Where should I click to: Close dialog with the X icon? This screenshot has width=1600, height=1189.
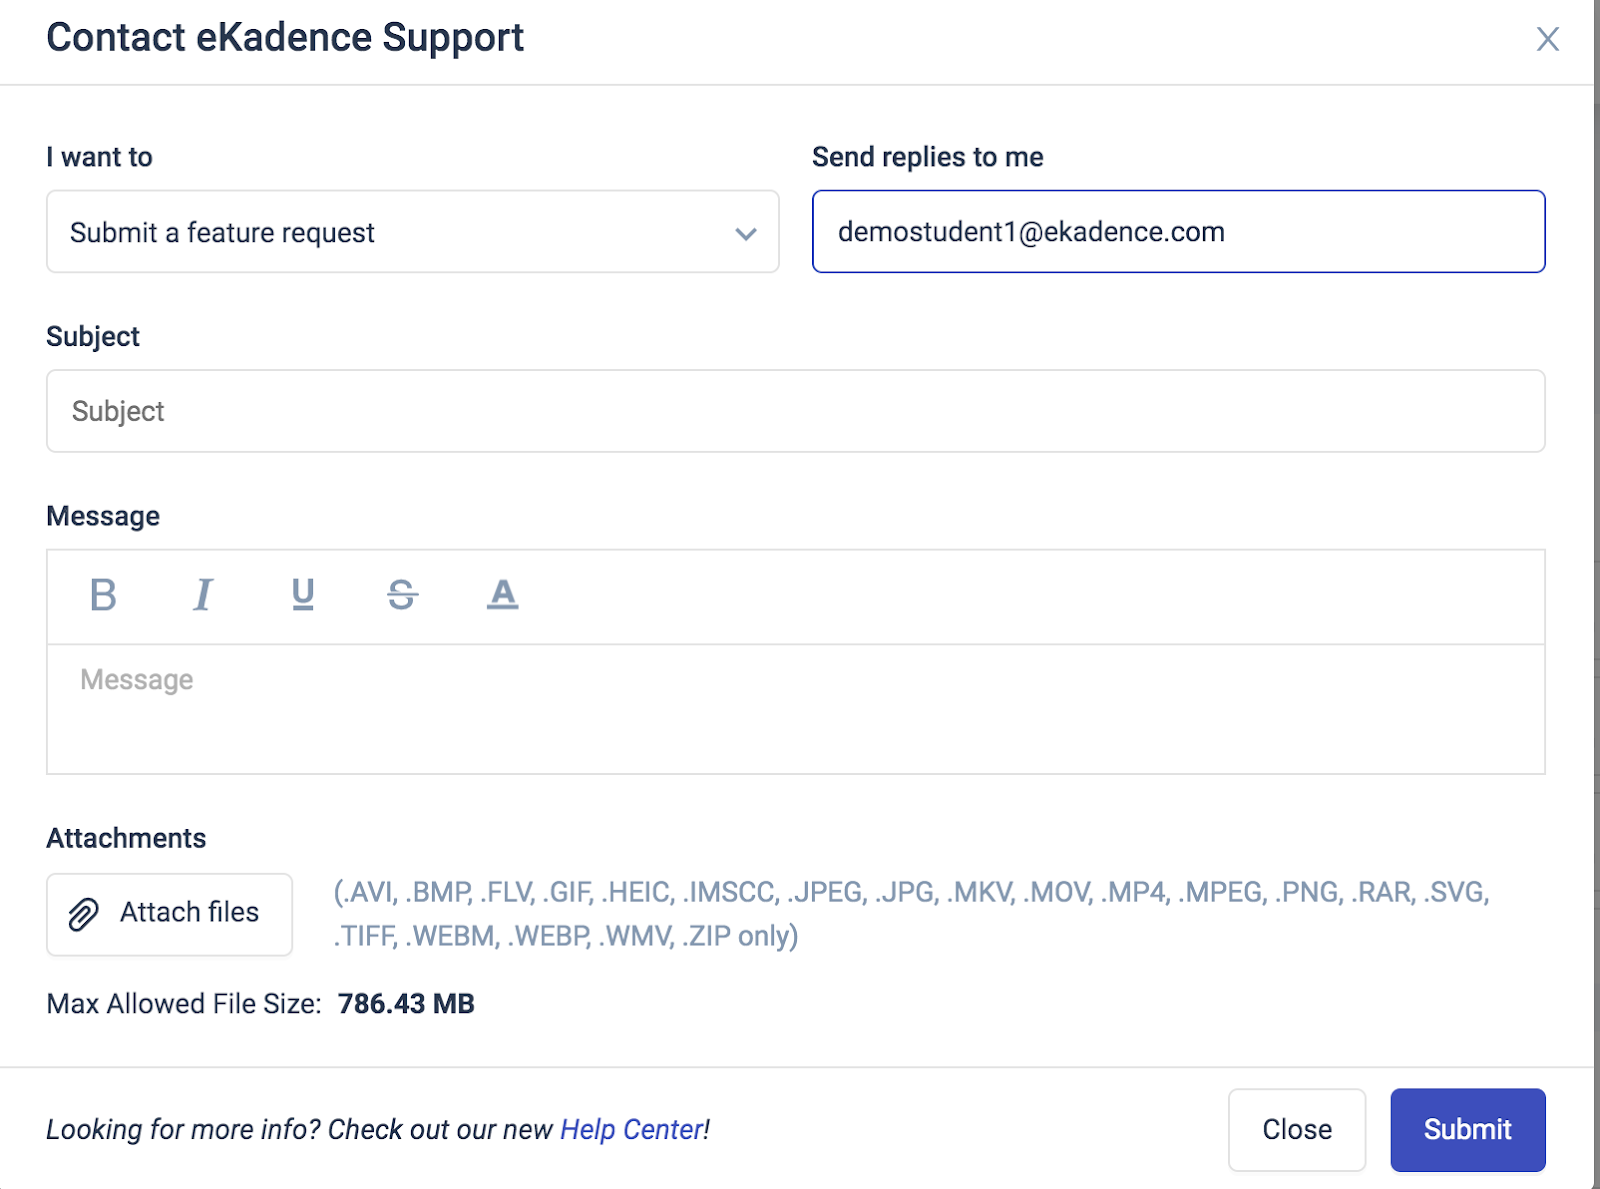[1547, 39]
